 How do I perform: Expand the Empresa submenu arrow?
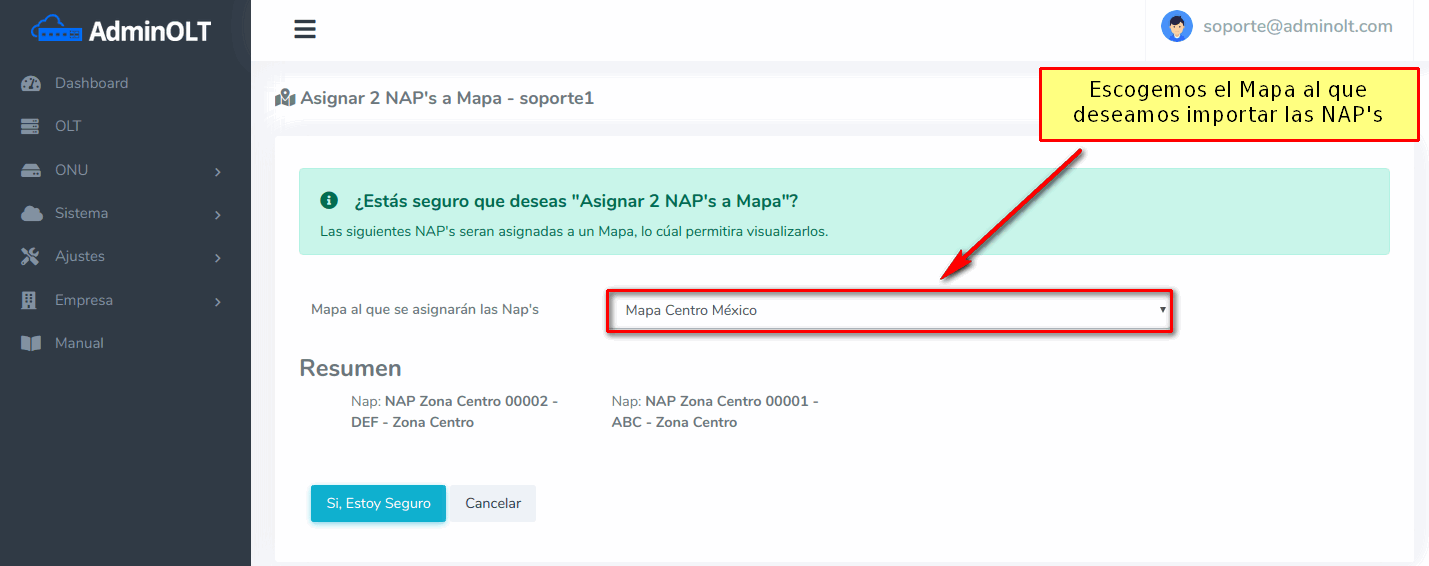click(x=217, y=301)
